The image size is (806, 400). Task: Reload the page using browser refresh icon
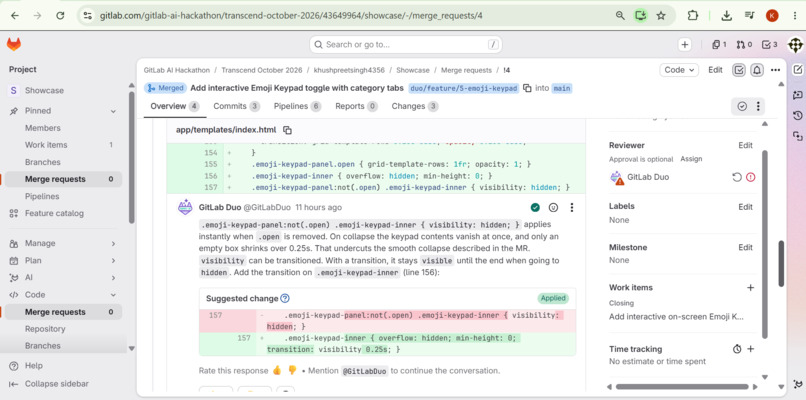coord(60,15)
